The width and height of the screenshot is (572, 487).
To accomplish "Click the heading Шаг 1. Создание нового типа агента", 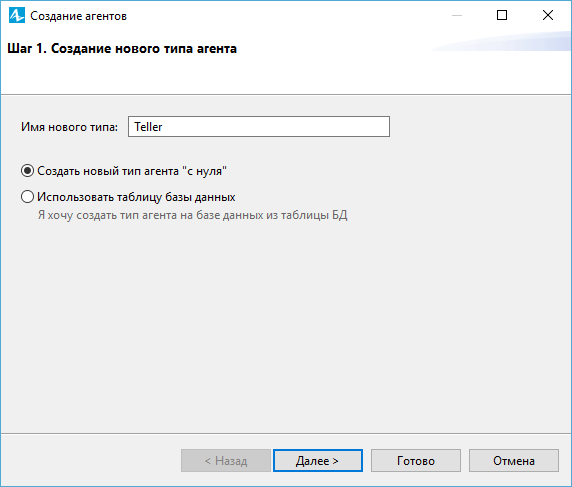I will 122,48.
